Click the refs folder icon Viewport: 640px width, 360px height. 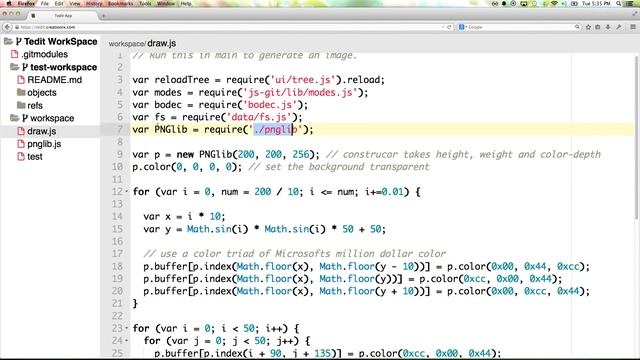(21, 105)
